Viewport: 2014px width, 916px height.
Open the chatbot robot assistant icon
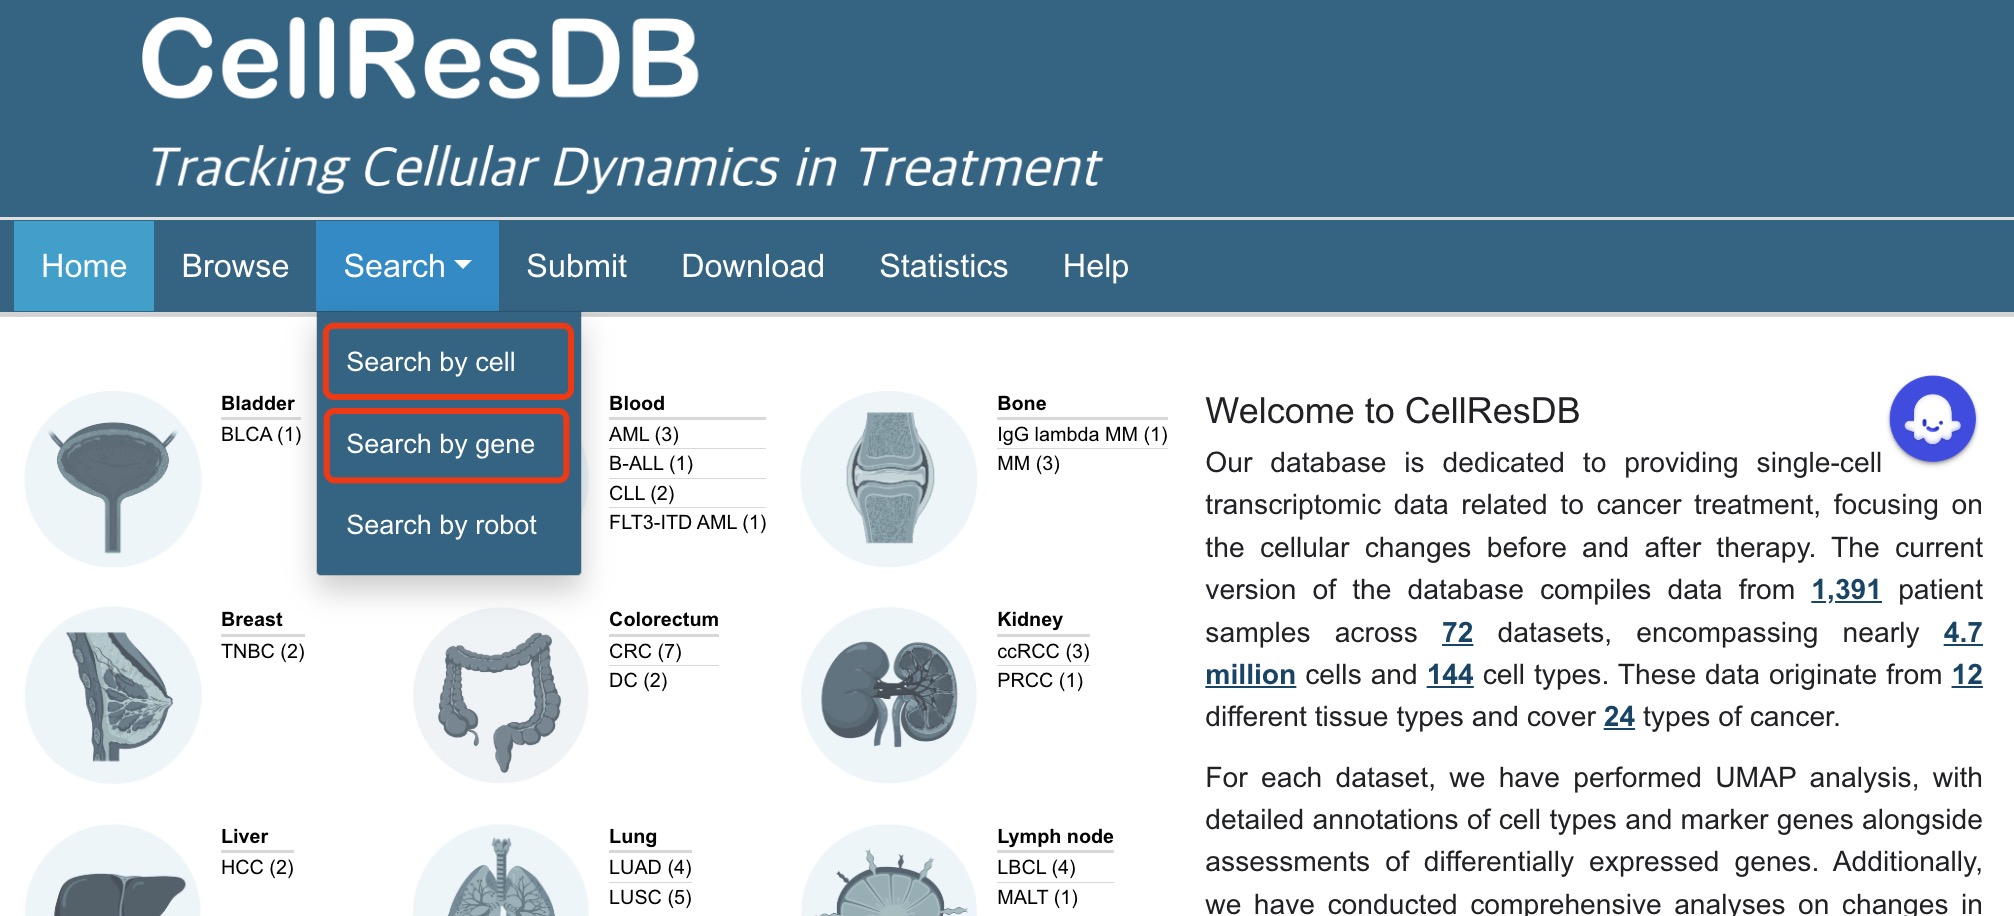tap(1932, 419)
